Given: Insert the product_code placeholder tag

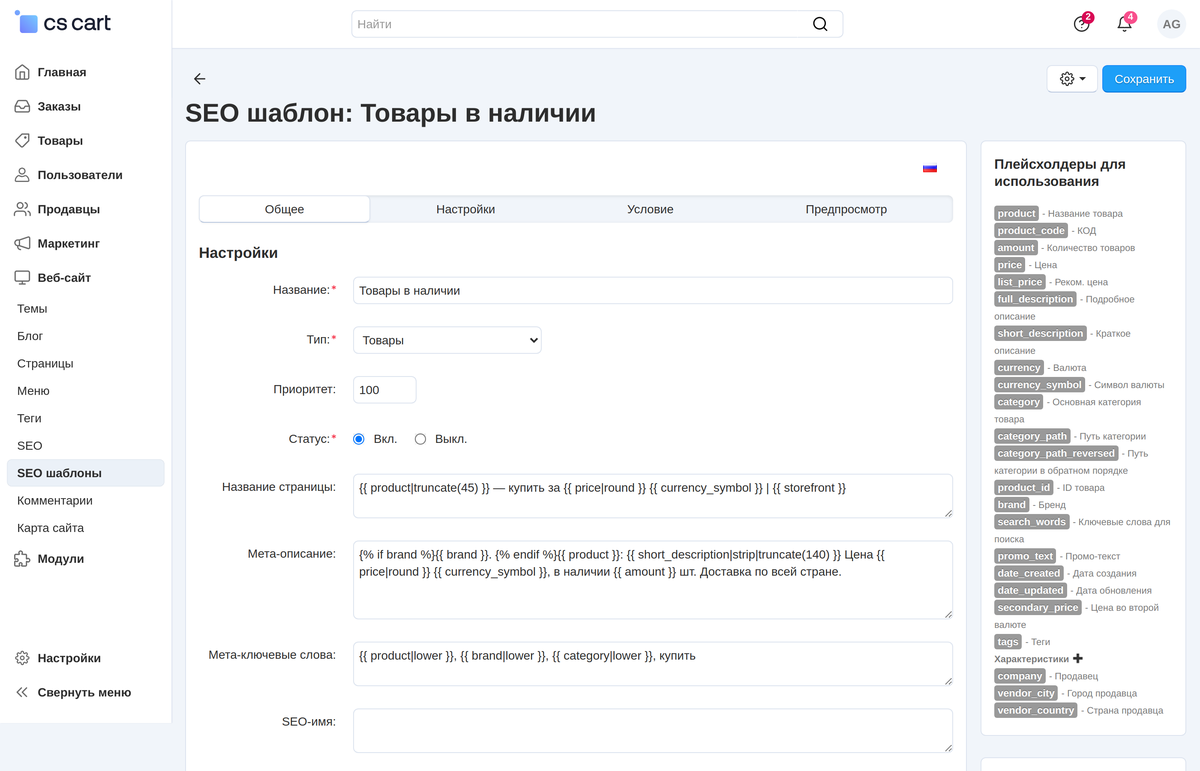Looking at the screenshot, I should [x=1032, y=230].
